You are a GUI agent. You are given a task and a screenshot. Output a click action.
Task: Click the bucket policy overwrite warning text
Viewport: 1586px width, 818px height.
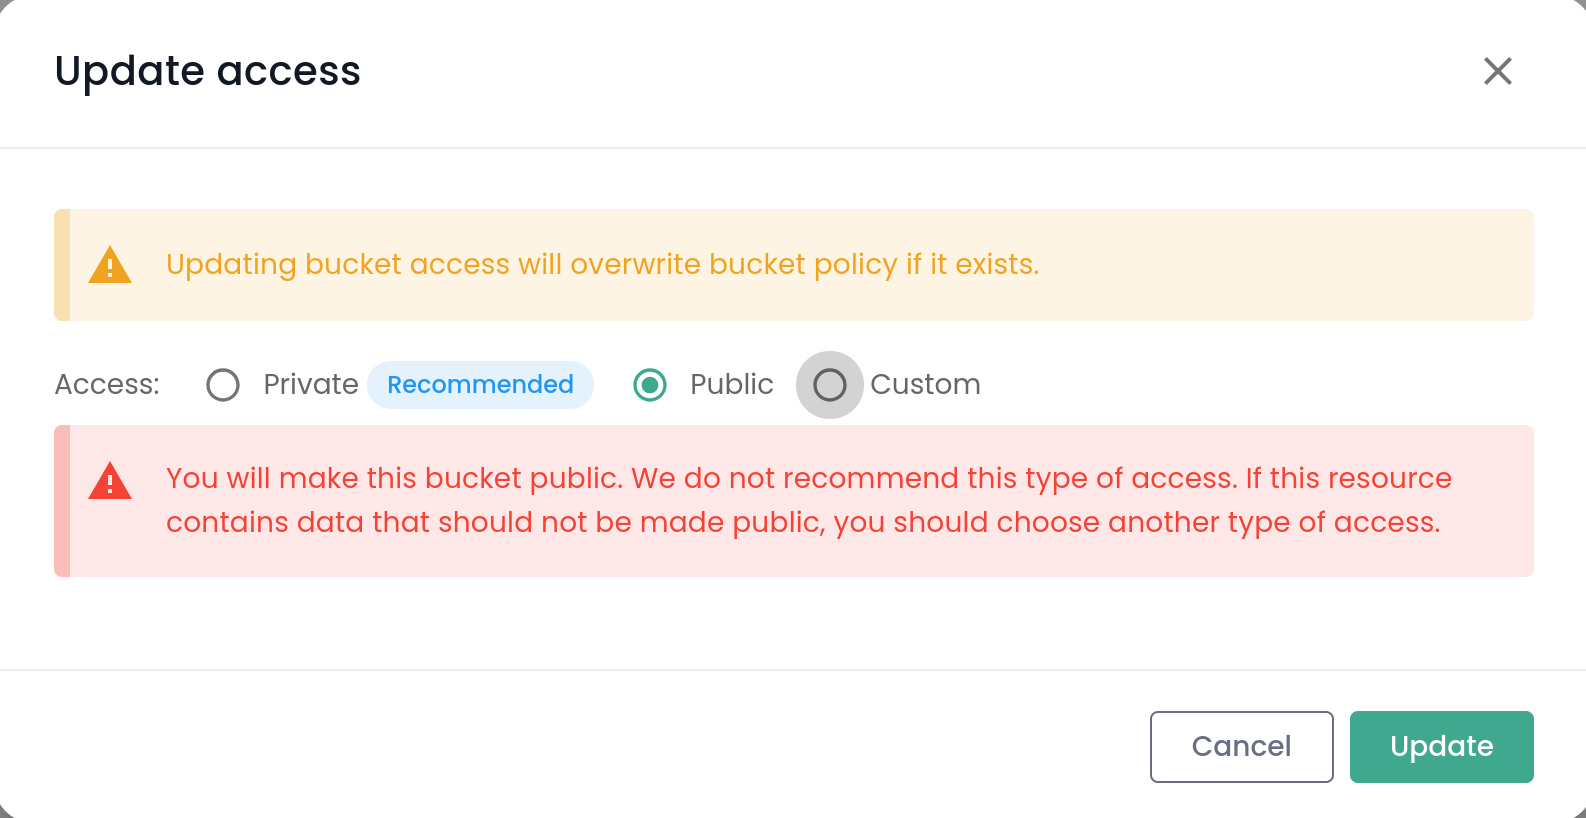[602, 265]
